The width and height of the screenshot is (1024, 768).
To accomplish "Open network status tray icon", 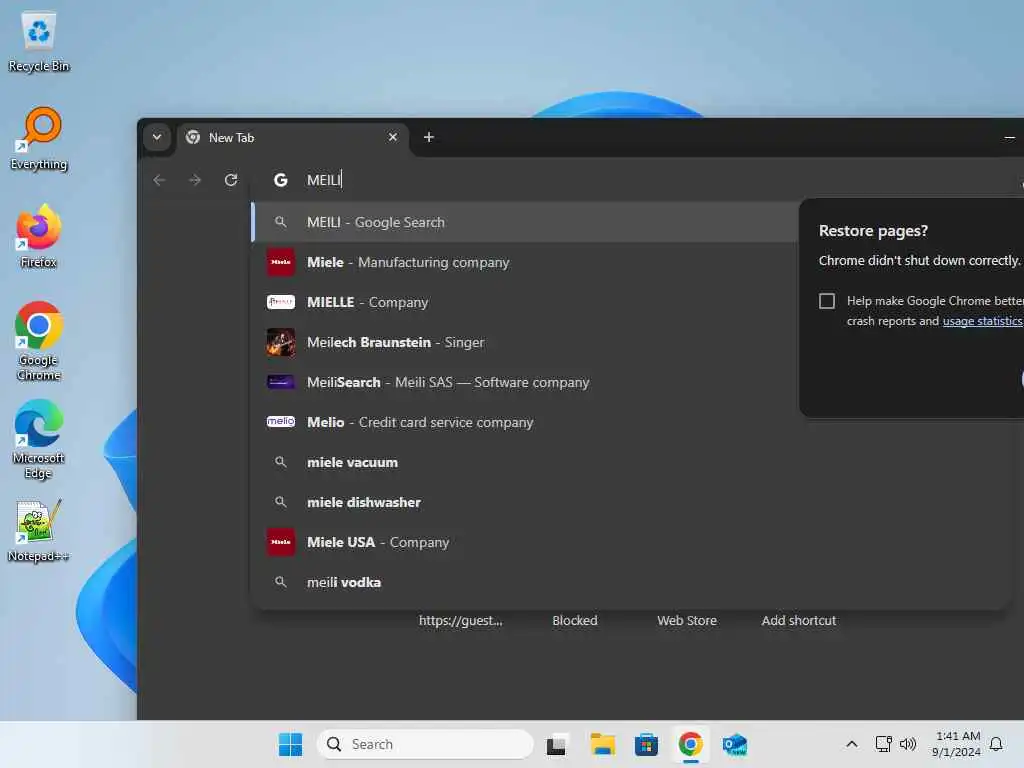I will coord(884,744).
